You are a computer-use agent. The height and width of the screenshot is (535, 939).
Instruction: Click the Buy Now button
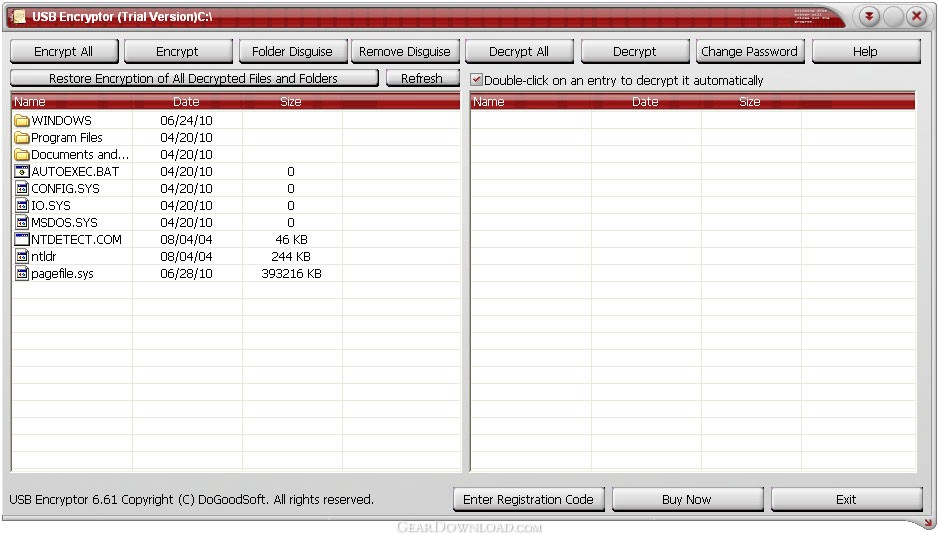687,500
